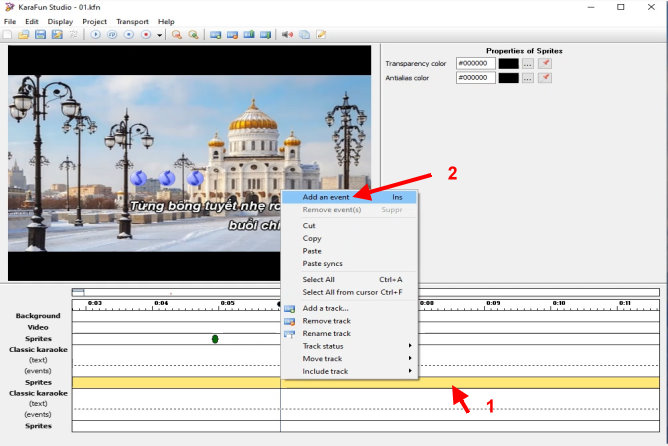The image size is (668, 446).
Task: Click the pencil edit toolbar icon
Action: (321, 35)
